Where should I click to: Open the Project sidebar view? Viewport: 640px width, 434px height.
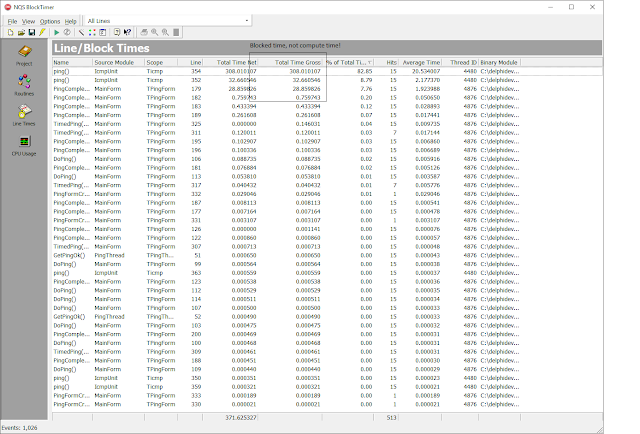(x=24, y=56)
